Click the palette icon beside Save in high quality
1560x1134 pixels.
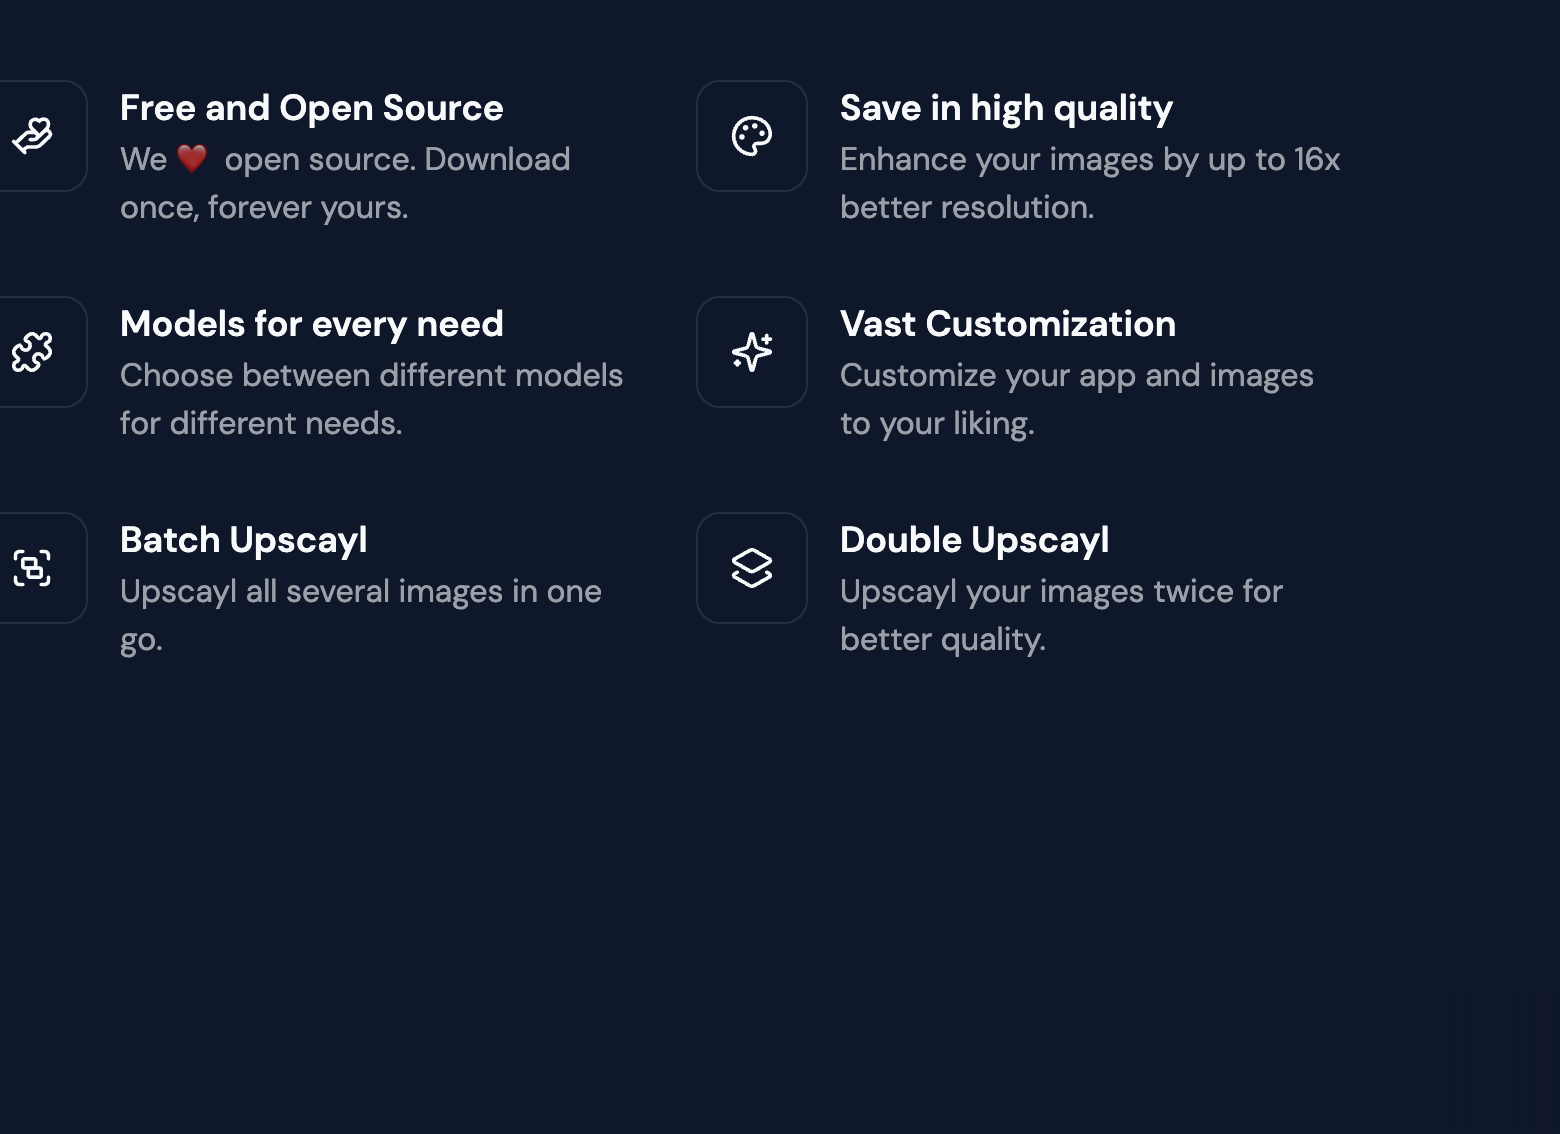[x=752, y=136]
